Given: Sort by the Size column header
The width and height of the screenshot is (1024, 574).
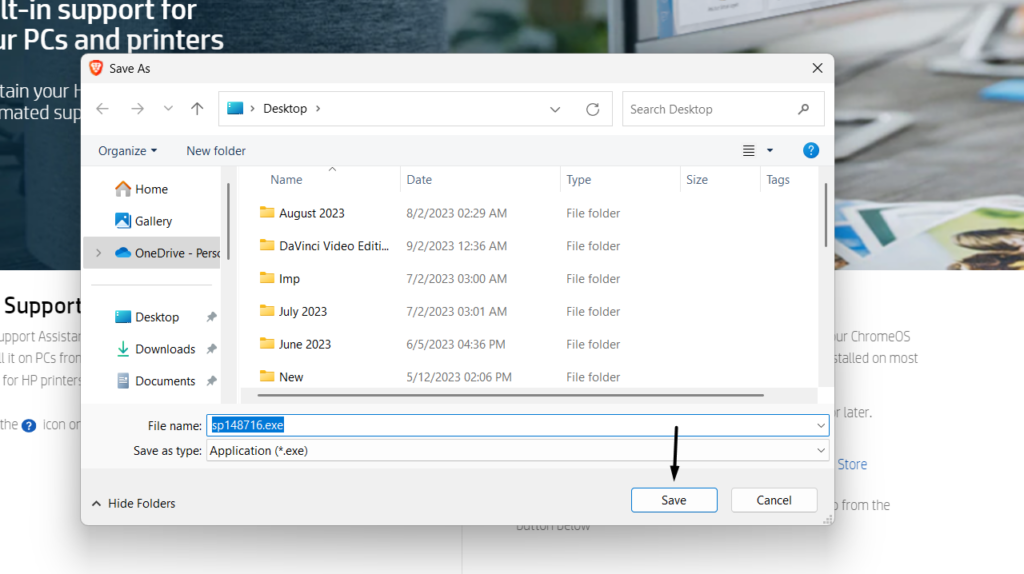Looking at the screenshot, I should pos(697,180).
